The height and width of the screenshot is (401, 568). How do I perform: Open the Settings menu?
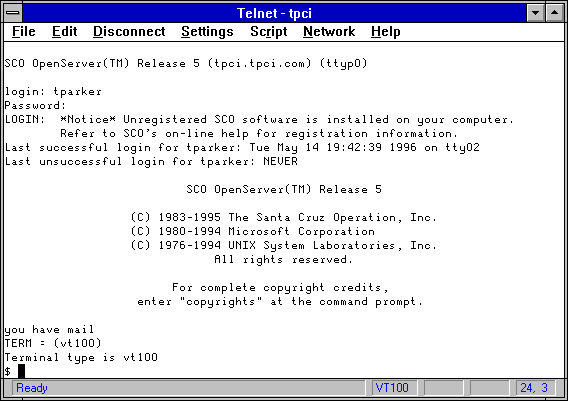tap(207, 32)
